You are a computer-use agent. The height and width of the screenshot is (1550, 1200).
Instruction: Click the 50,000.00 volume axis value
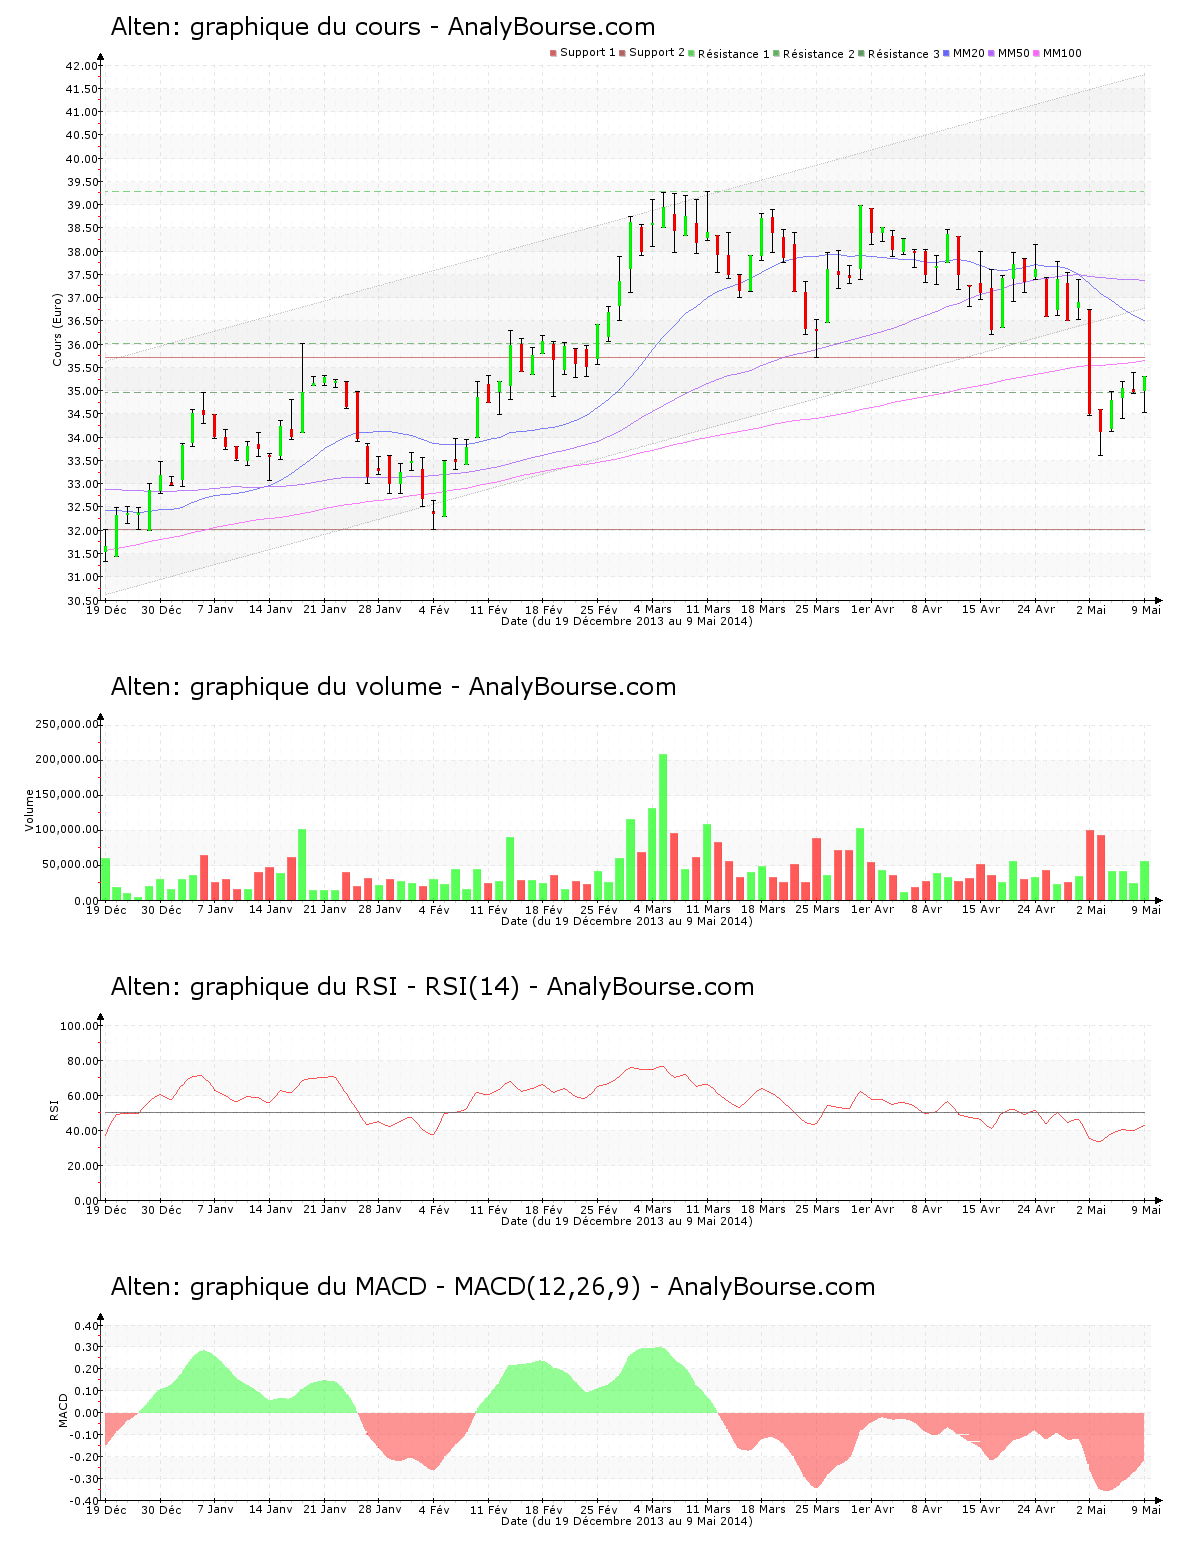pos(70,865)
